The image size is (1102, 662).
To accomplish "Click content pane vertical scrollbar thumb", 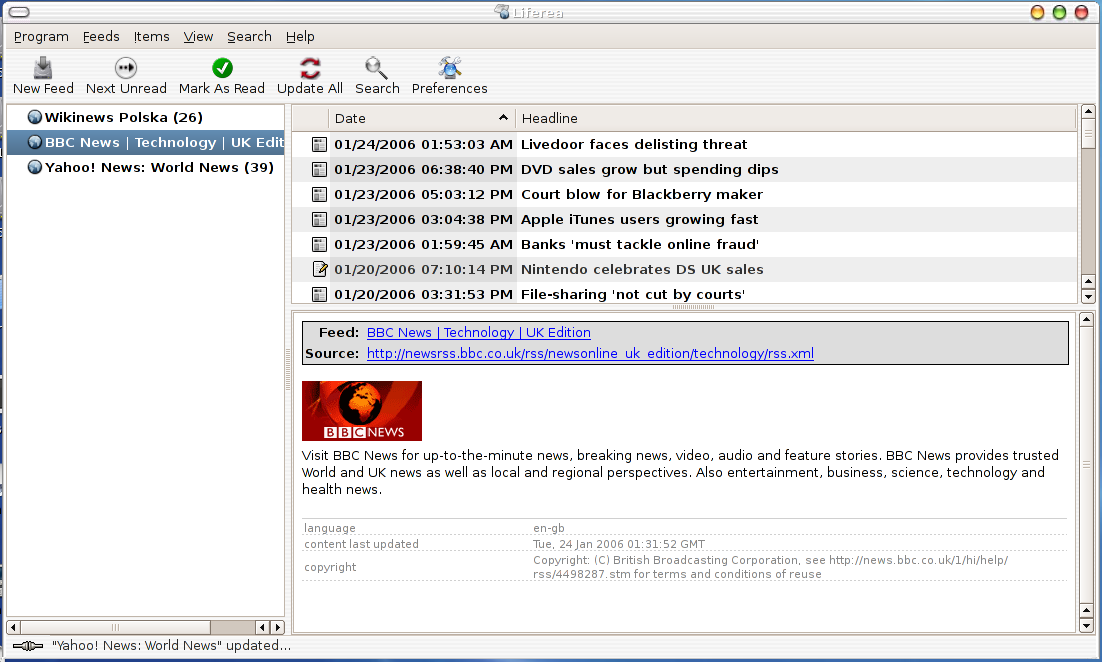I will tap(1087, 465).
